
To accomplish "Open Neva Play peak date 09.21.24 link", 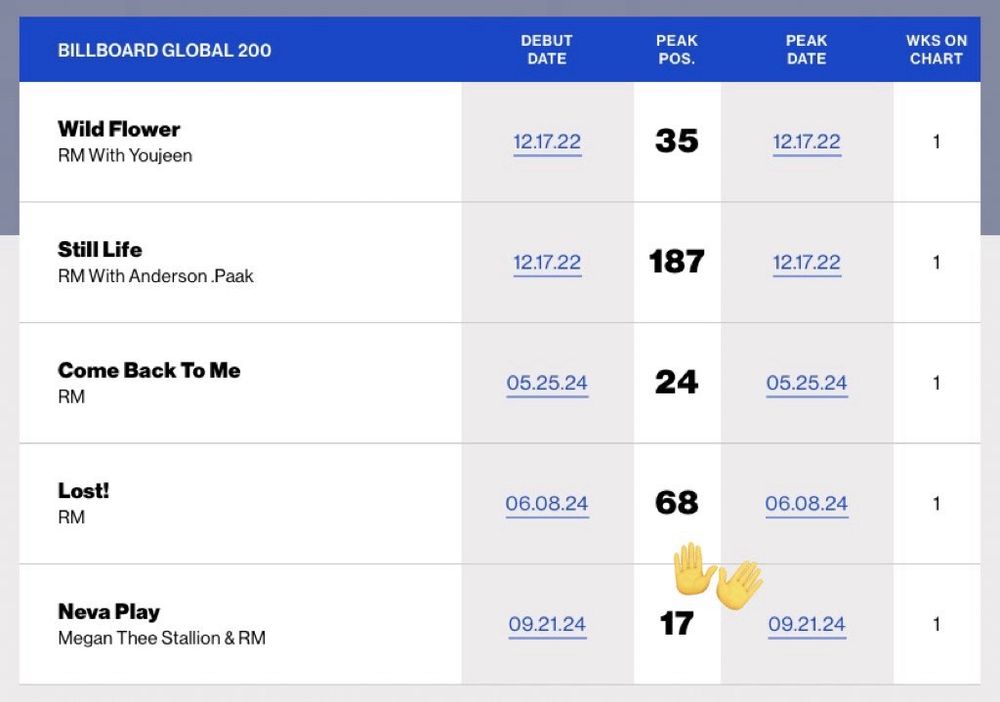I will [x=806, y=624].
